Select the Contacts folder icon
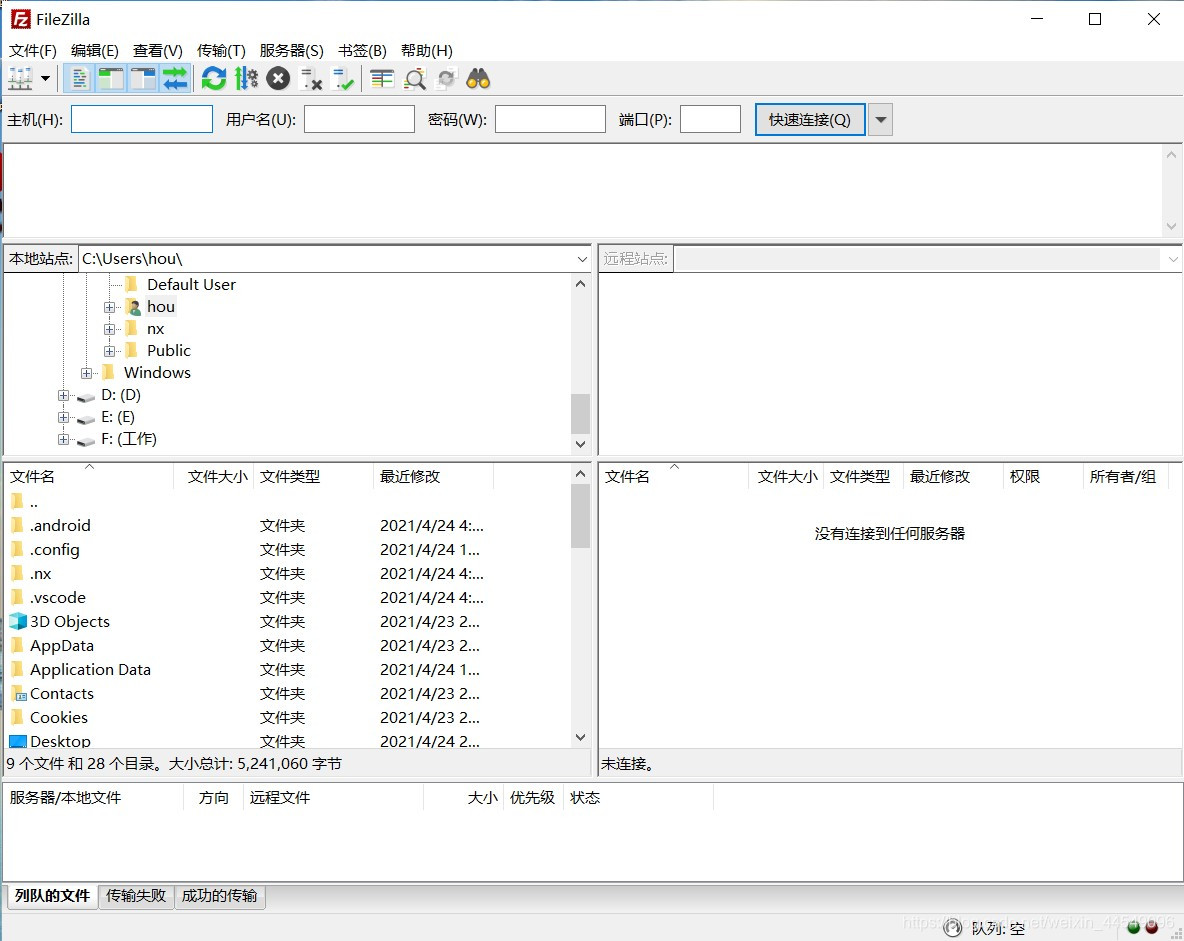The width and height of the screenshot is (1184, 941). pyautogui.click(x=18, y=693)
